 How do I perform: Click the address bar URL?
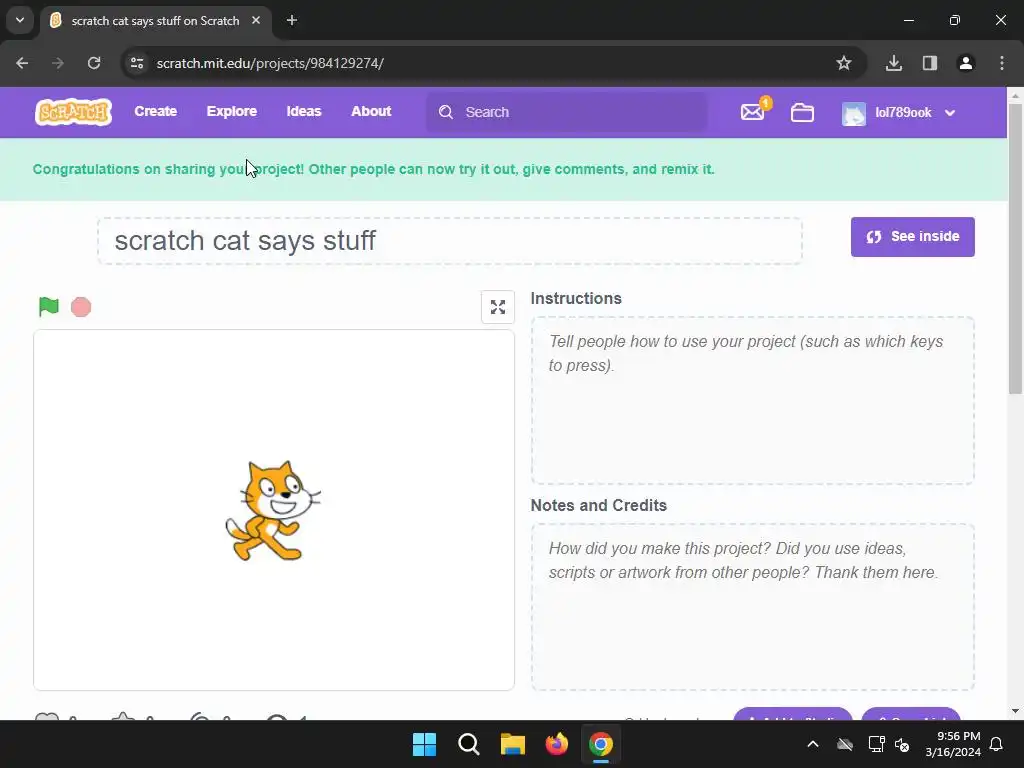pos(270,63)
